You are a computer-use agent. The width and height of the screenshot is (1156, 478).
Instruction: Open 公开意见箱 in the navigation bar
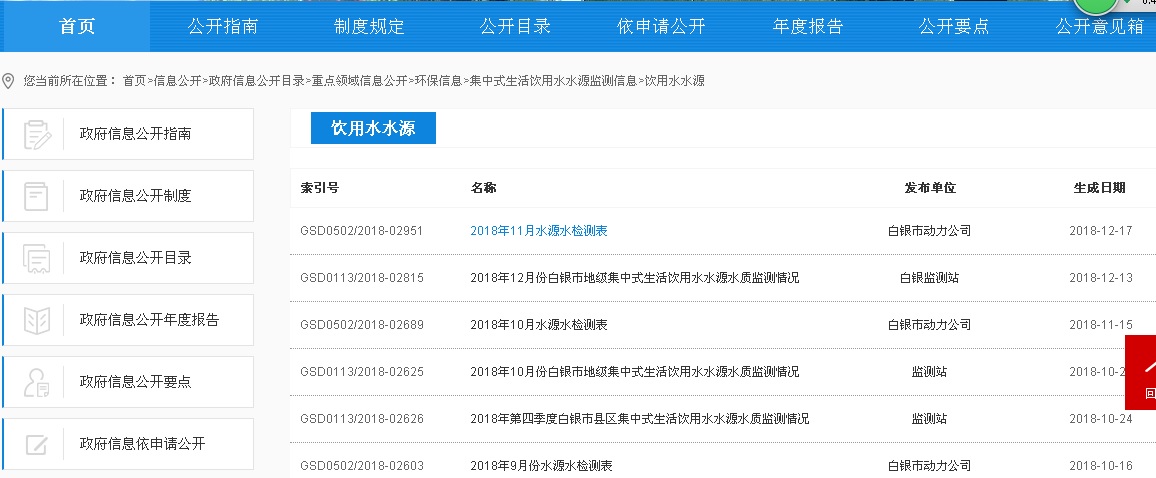click(1100, 27)
